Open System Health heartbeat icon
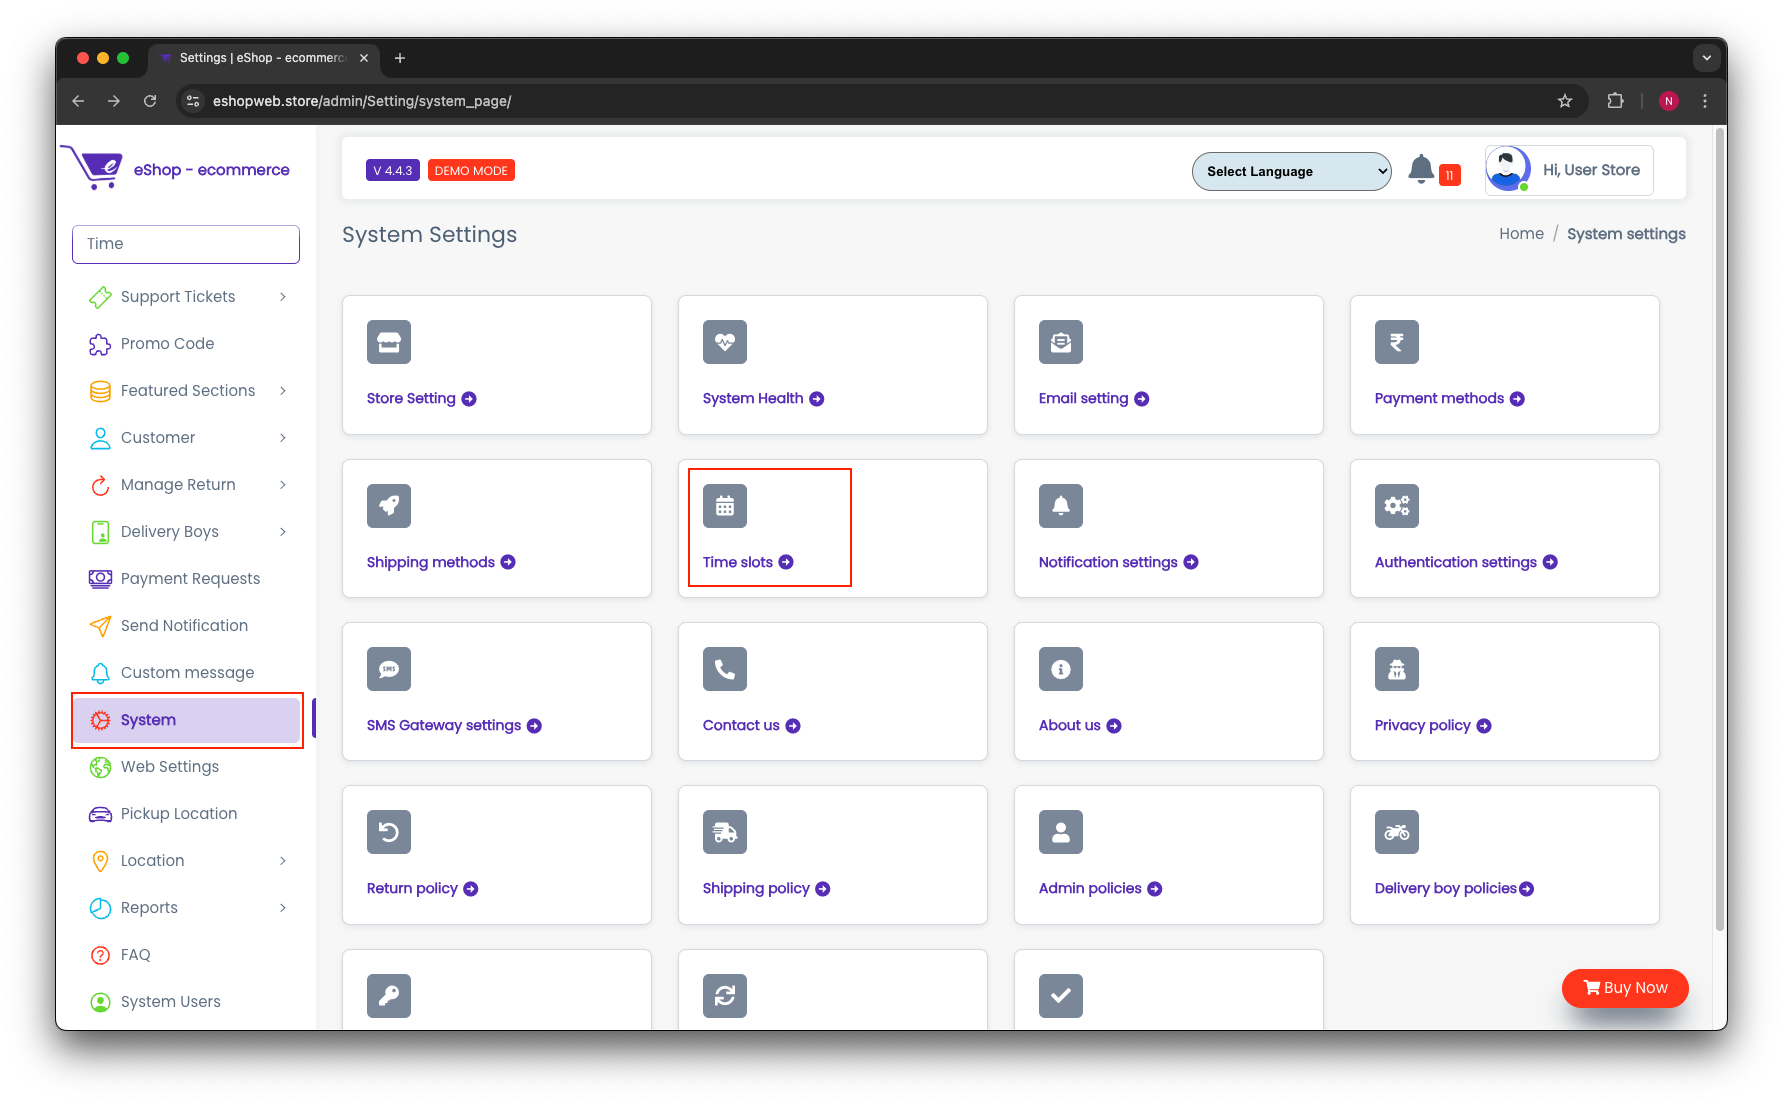Screen dimensions: 1783x1104 [724, 342]
